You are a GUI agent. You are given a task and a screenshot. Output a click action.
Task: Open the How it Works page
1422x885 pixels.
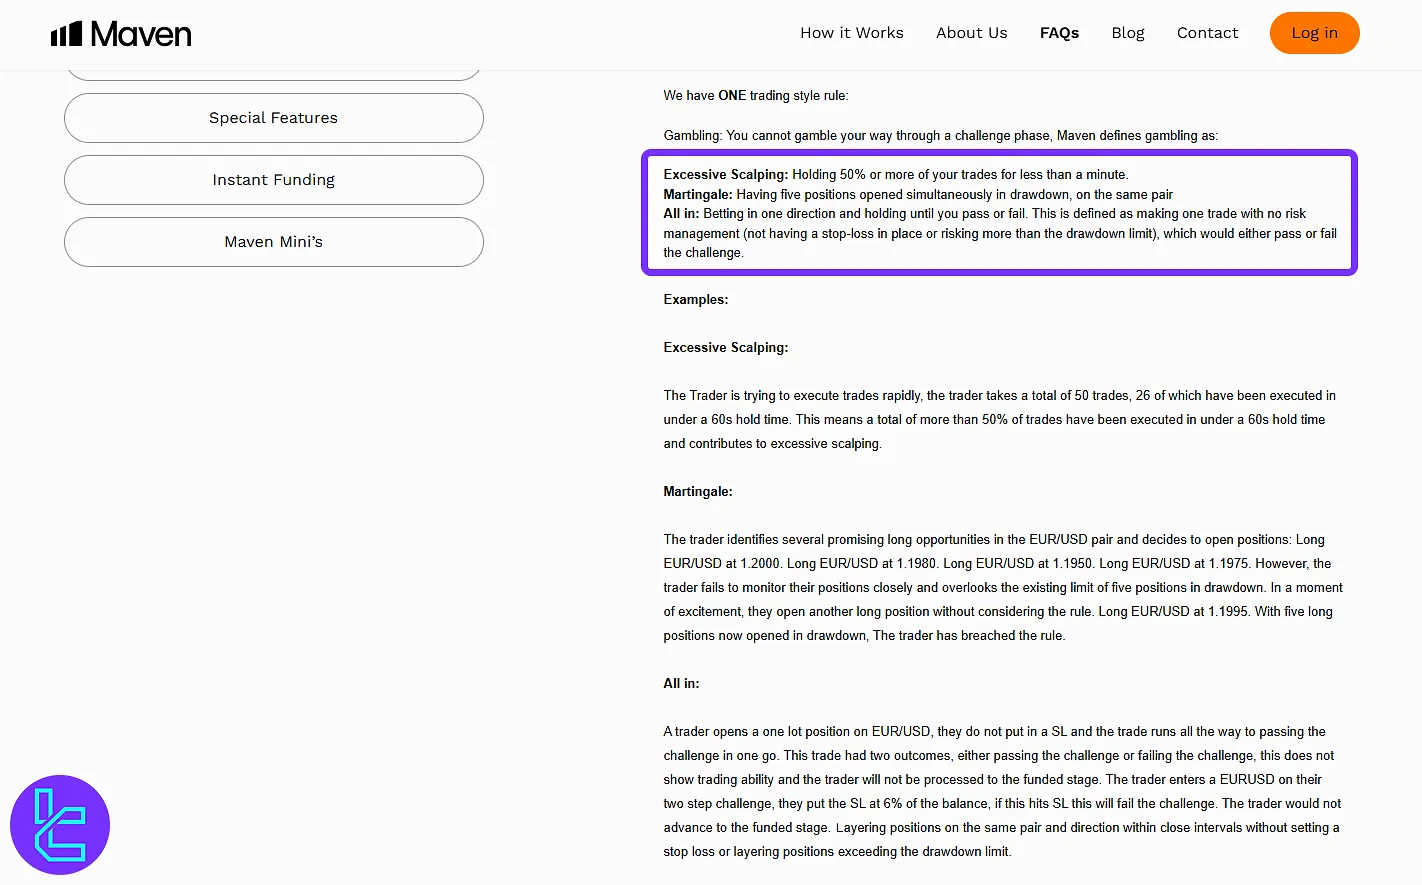(x=851, y=33)
